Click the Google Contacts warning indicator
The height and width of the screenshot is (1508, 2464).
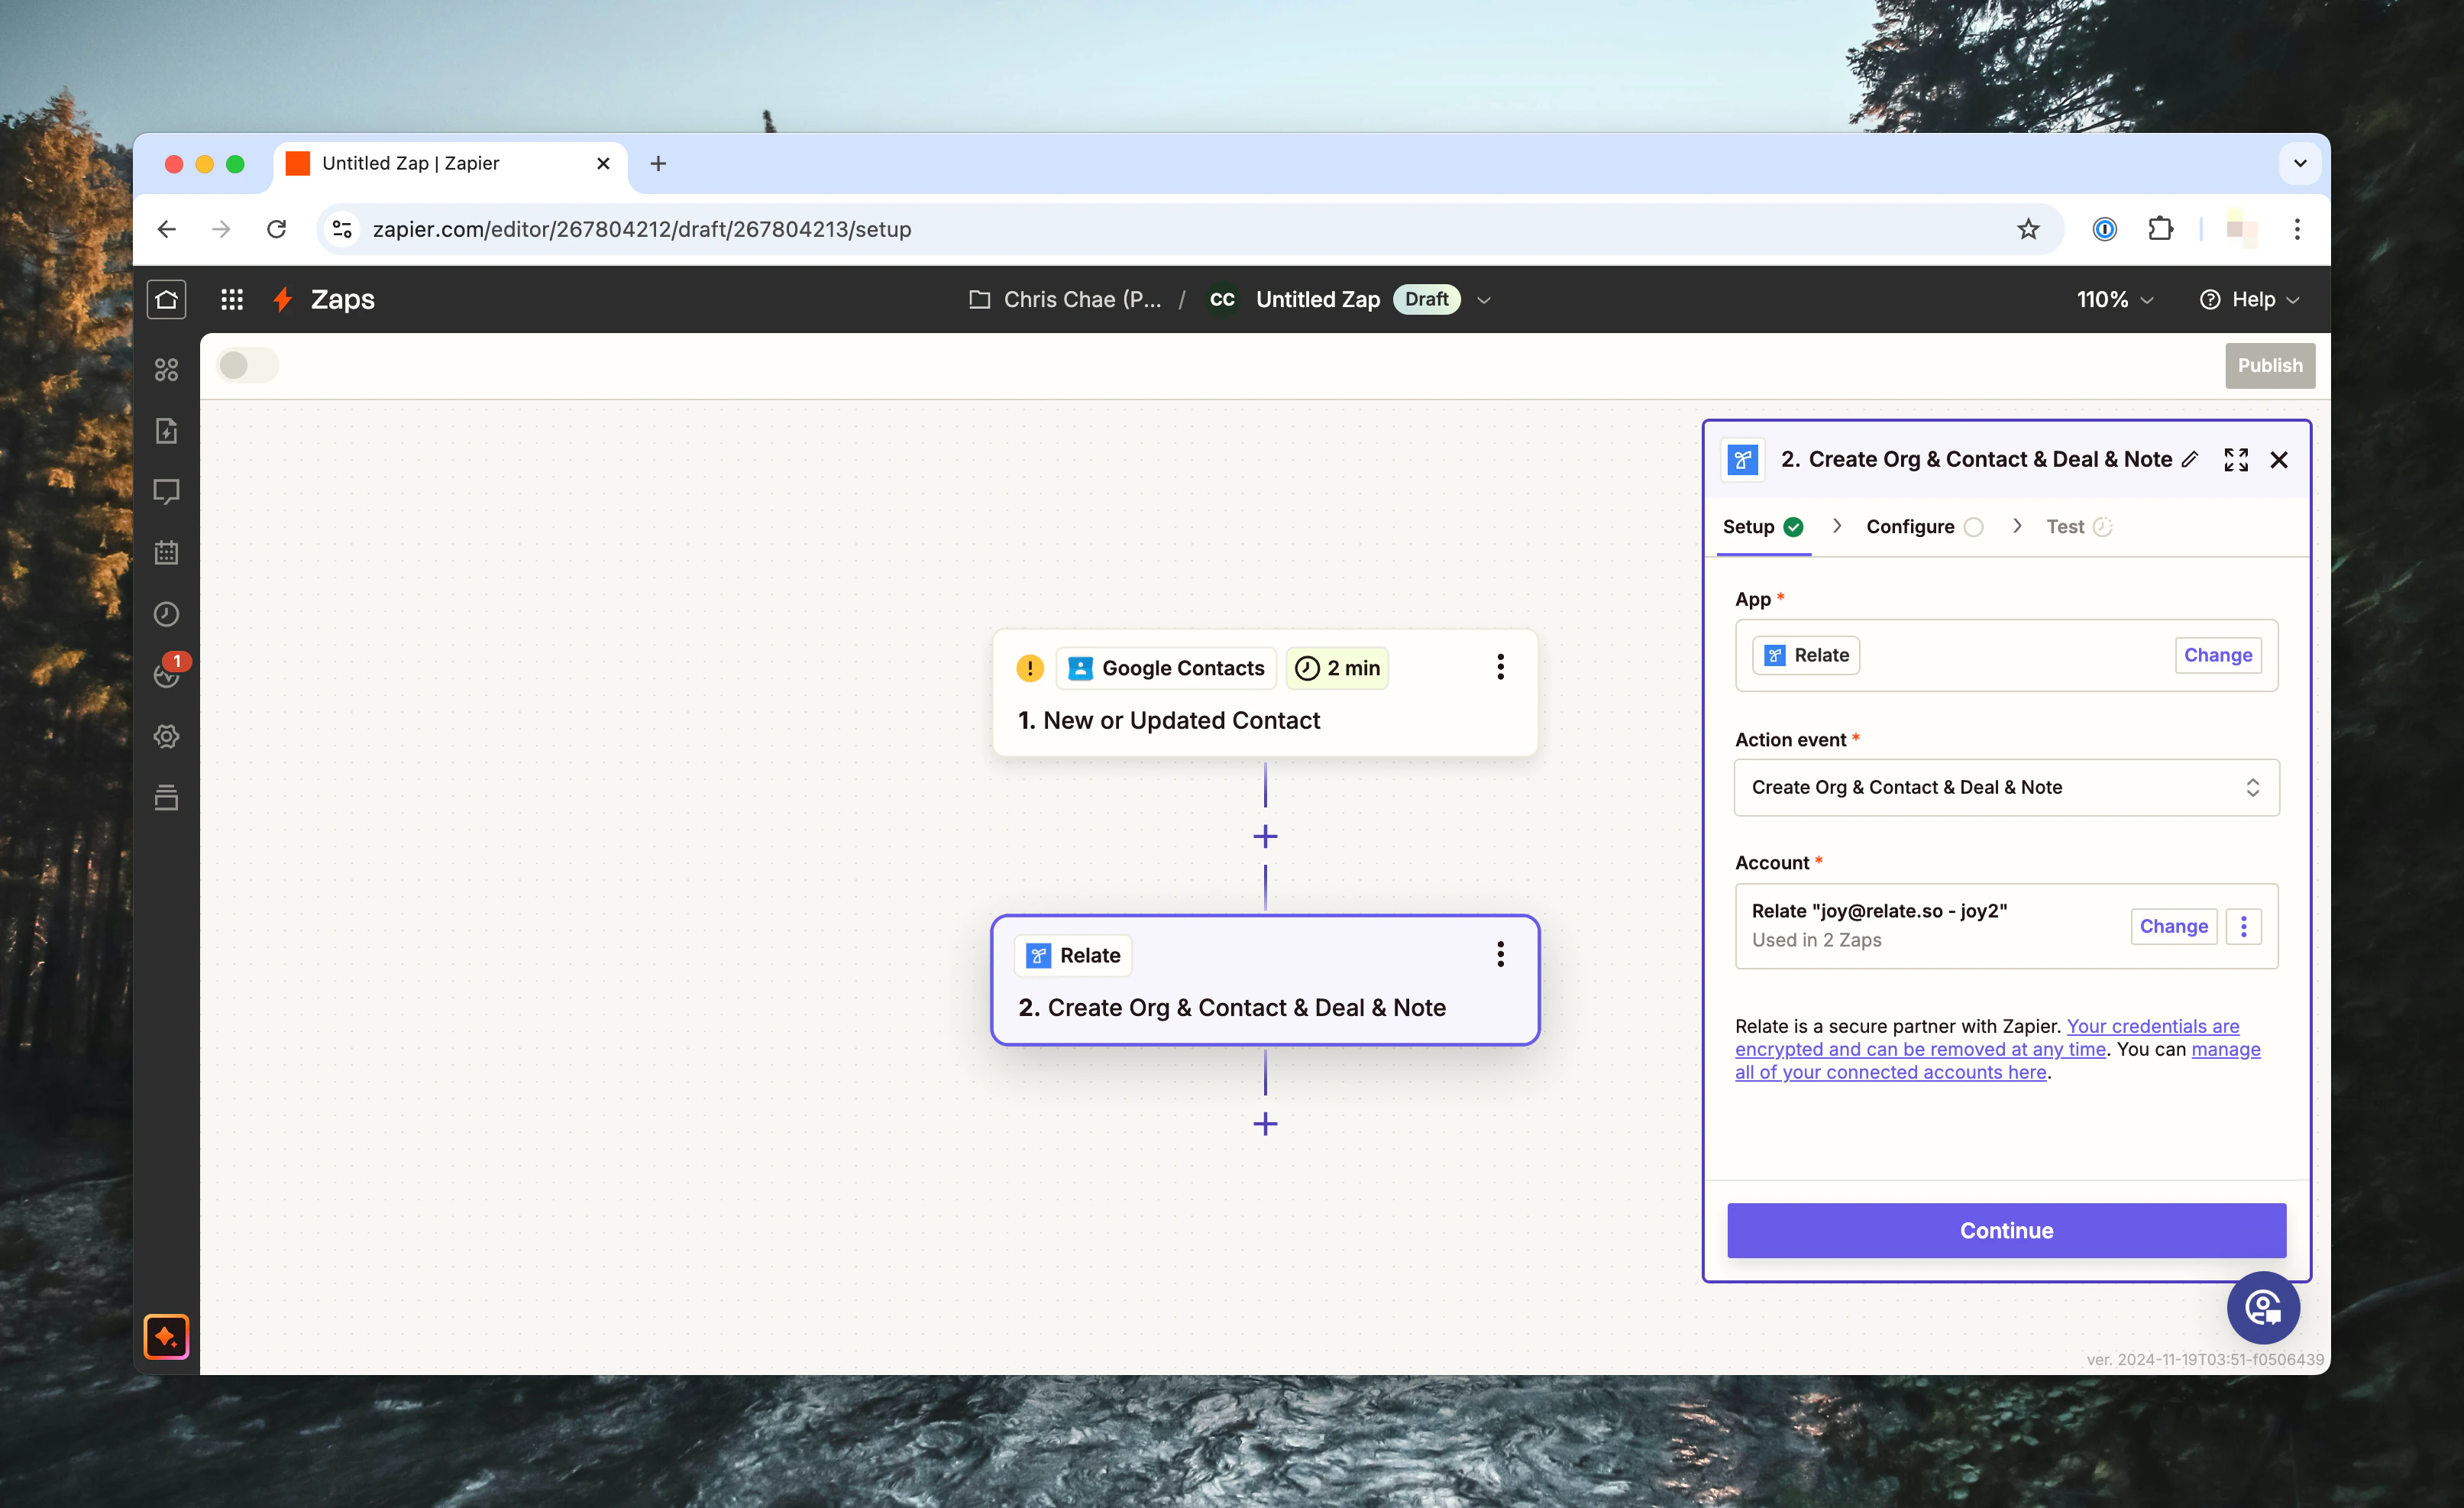(x=1030, y=668)
